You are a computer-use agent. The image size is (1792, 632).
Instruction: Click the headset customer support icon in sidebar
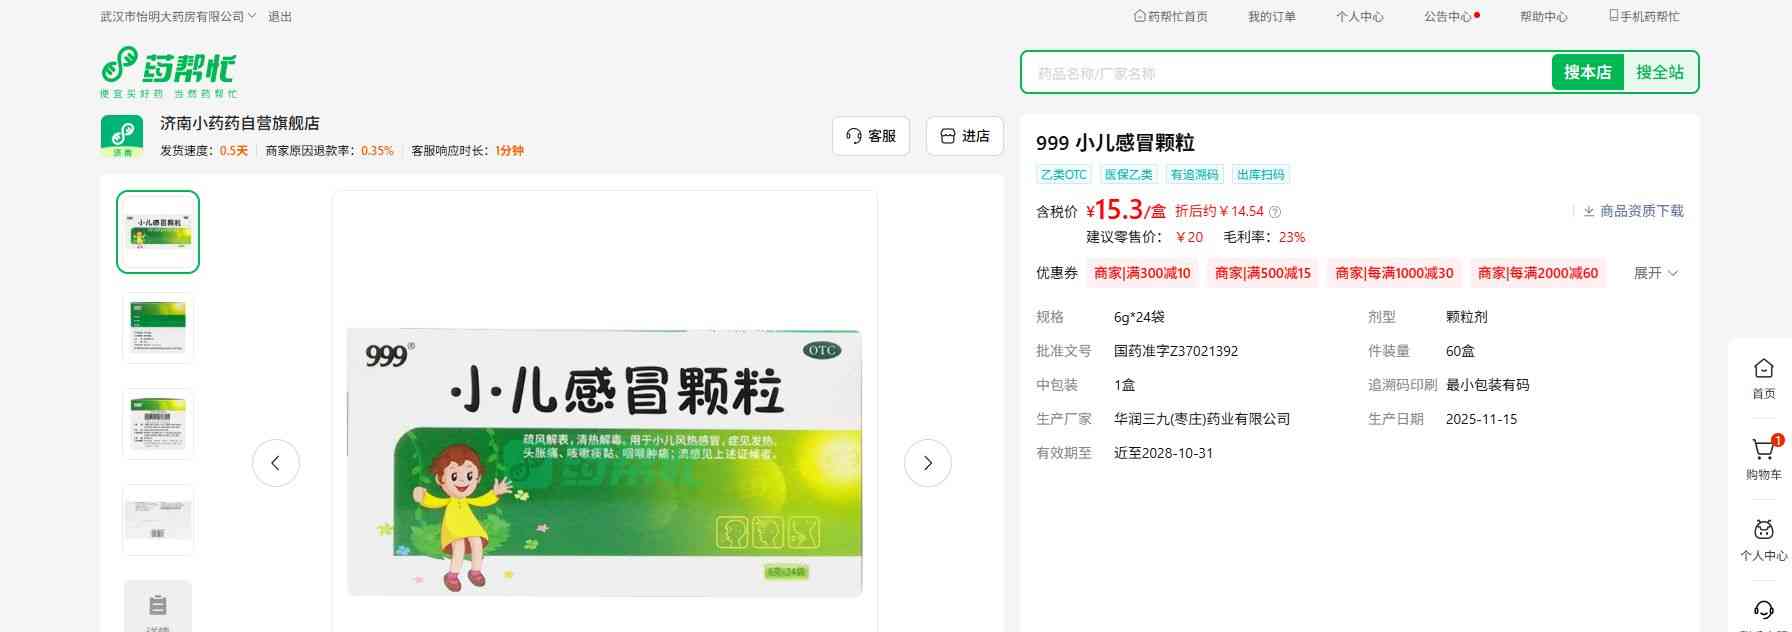pos(1763,610)
